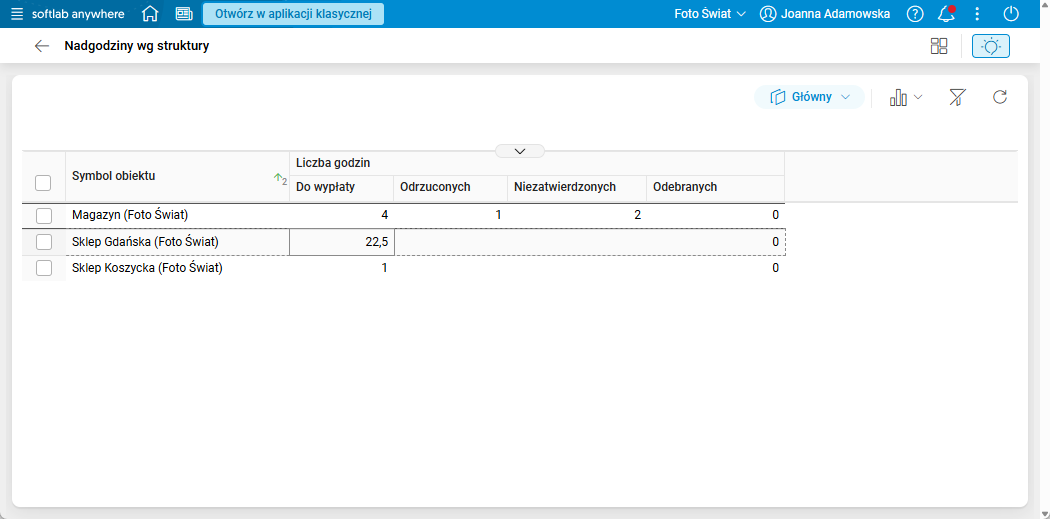Toggle the lightbulb hints button
The width and height of the screenshot is (1050, 519).
pos(990,46)
